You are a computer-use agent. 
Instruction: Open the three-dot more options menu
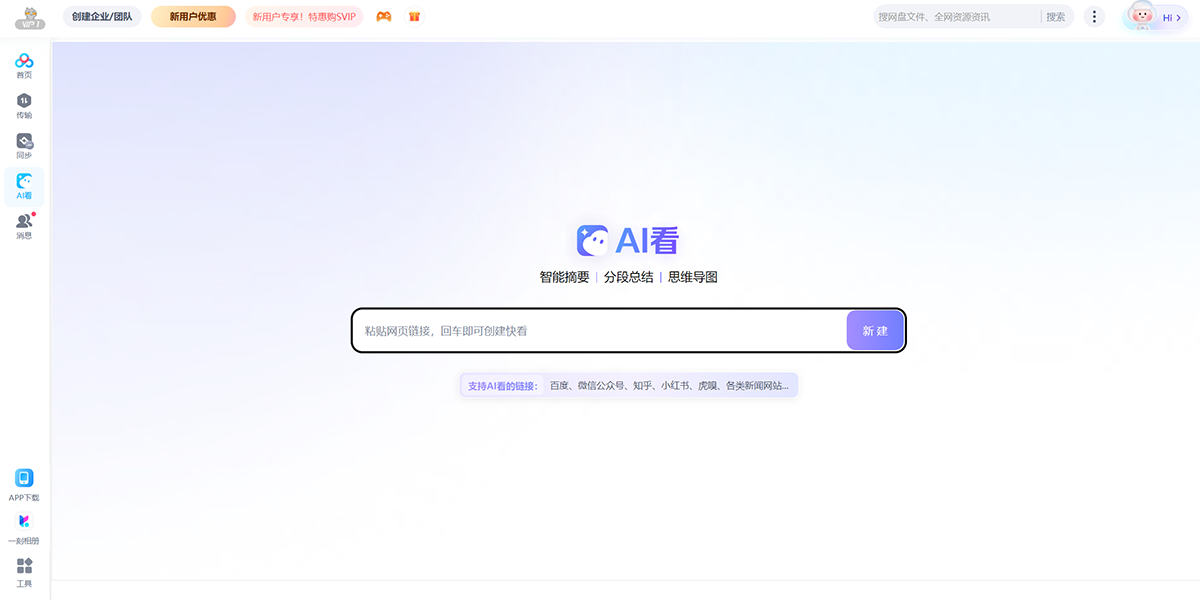point(1093,16)
